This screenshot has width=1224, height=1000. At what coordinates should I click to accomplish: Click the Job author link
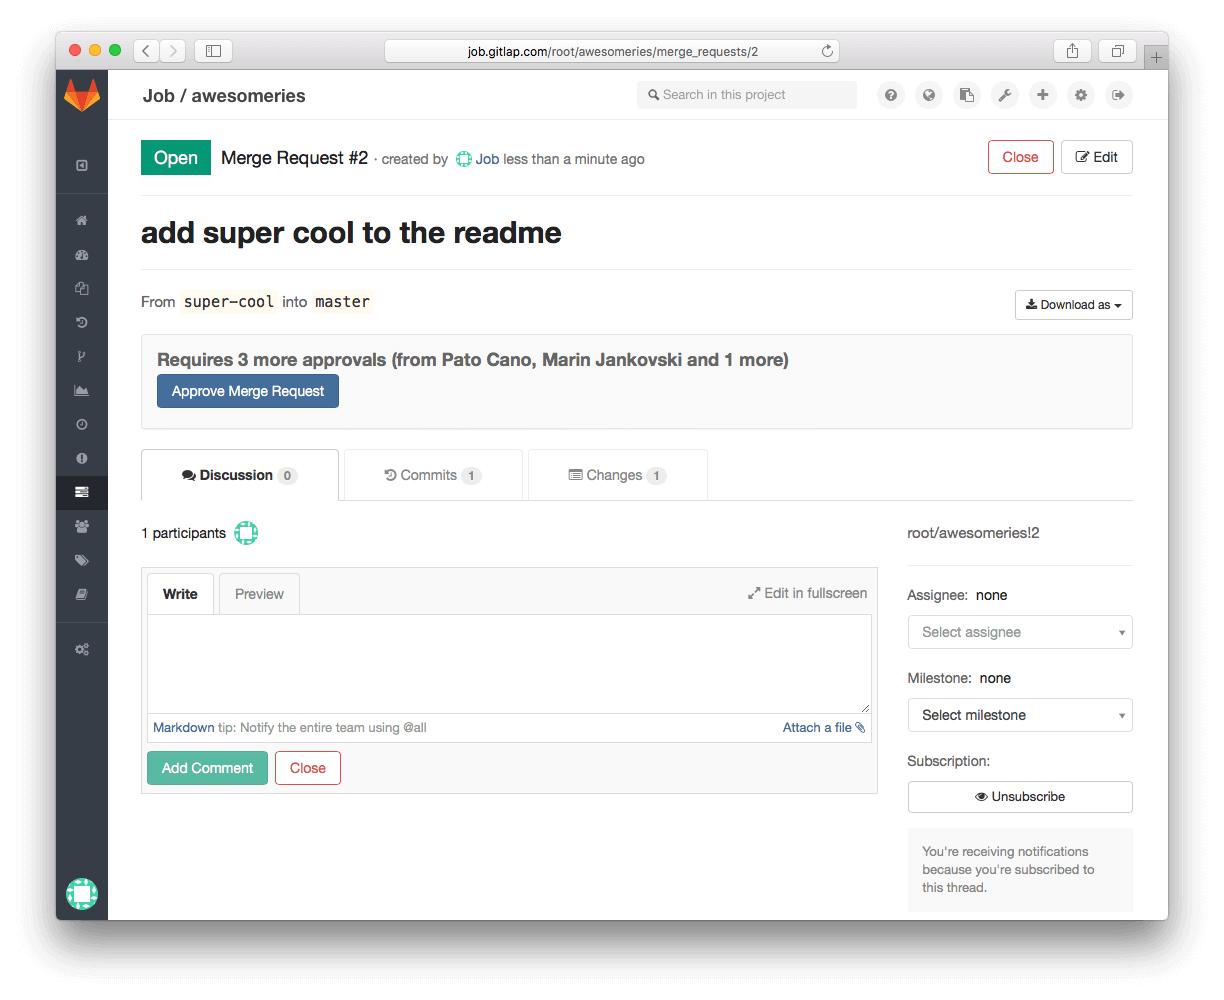pyautogui.click(x=487, y=159)
